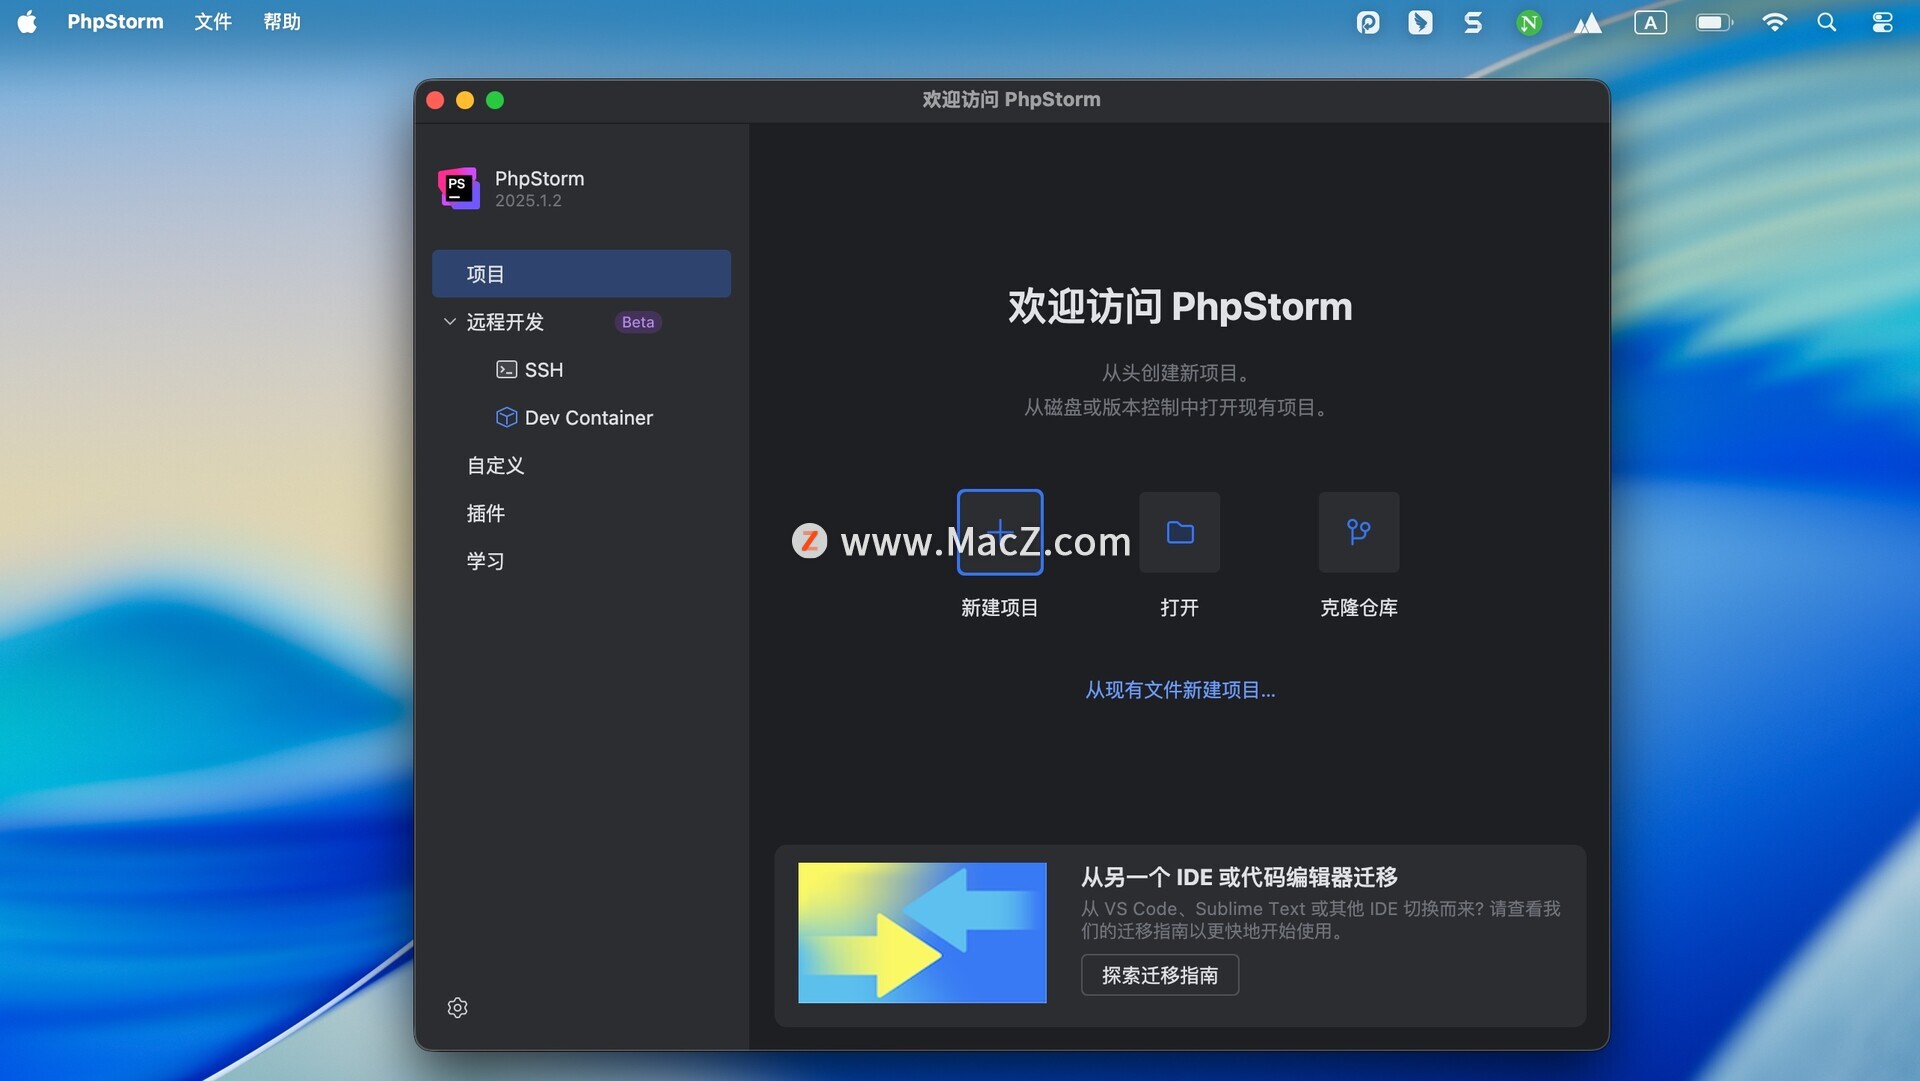The height and width of the screenshot is (1081, 1920).
Task: Click the 新建项目 label
Action: click(x=1000, y=608)
